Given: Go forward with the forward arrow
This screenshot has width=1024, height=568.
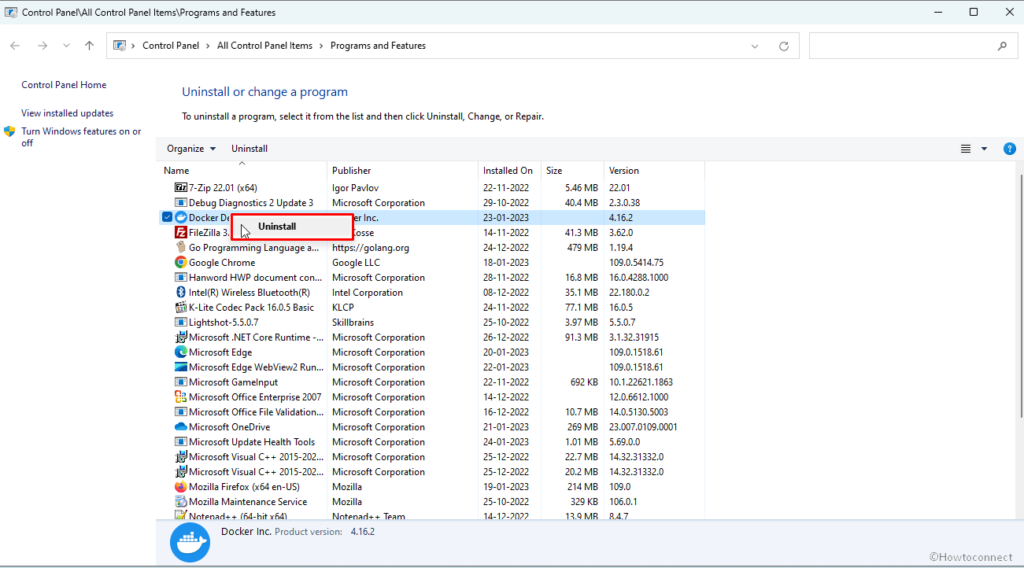Looking at the screenshot, I should pos(42,46).
